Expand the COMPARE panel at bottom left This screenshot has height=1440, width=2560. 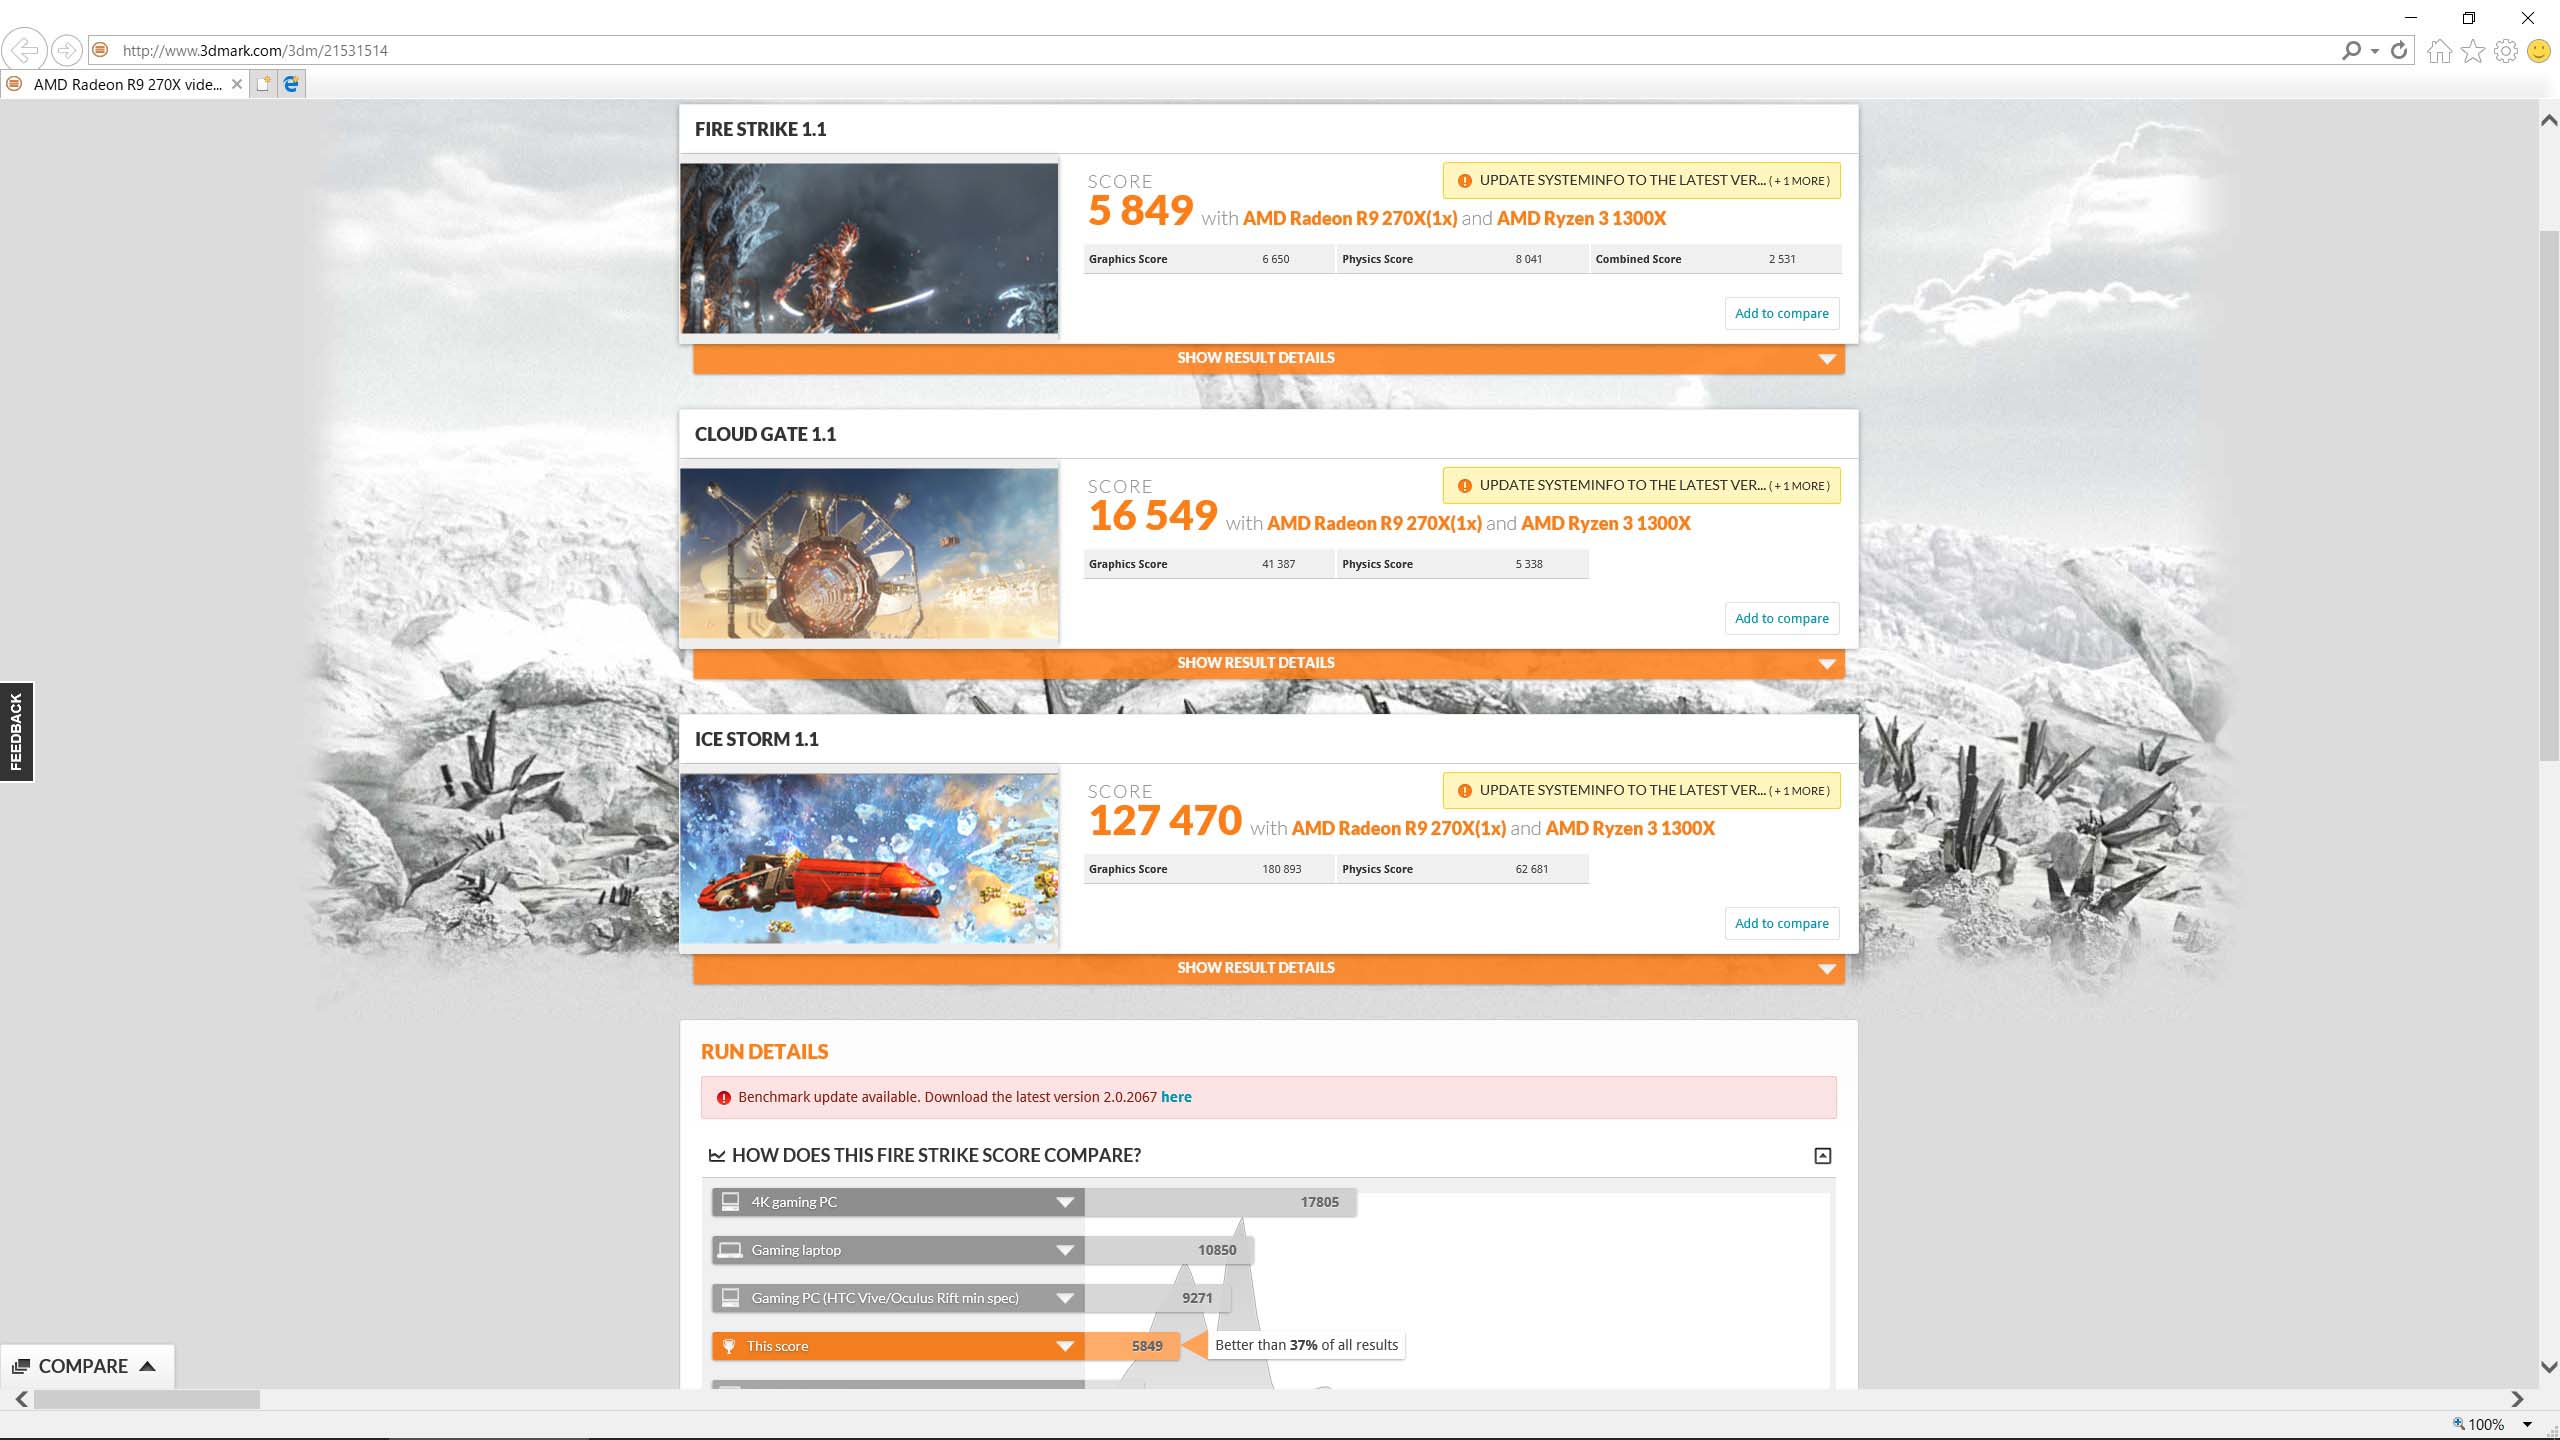click(86, 1366)
